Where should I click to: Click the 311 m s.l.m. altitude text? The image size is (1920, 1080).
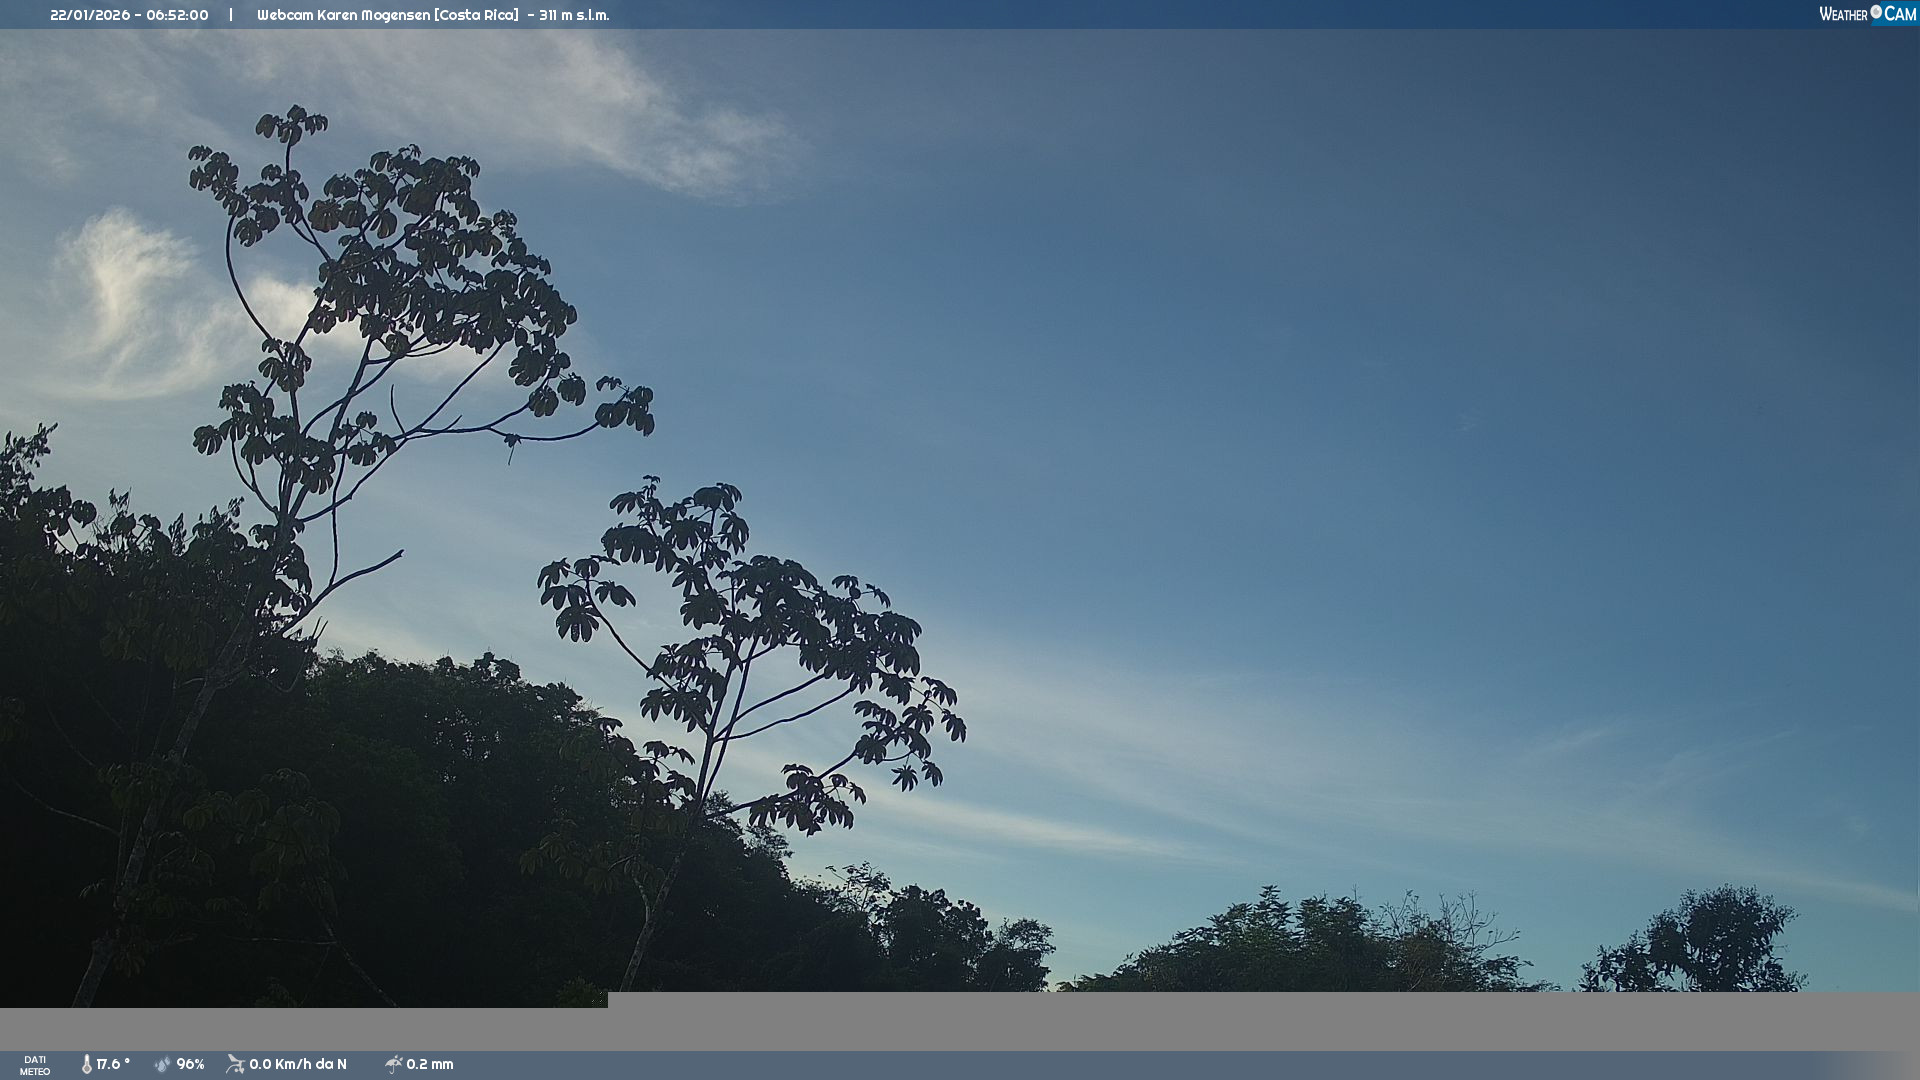[x=574, y=15]
